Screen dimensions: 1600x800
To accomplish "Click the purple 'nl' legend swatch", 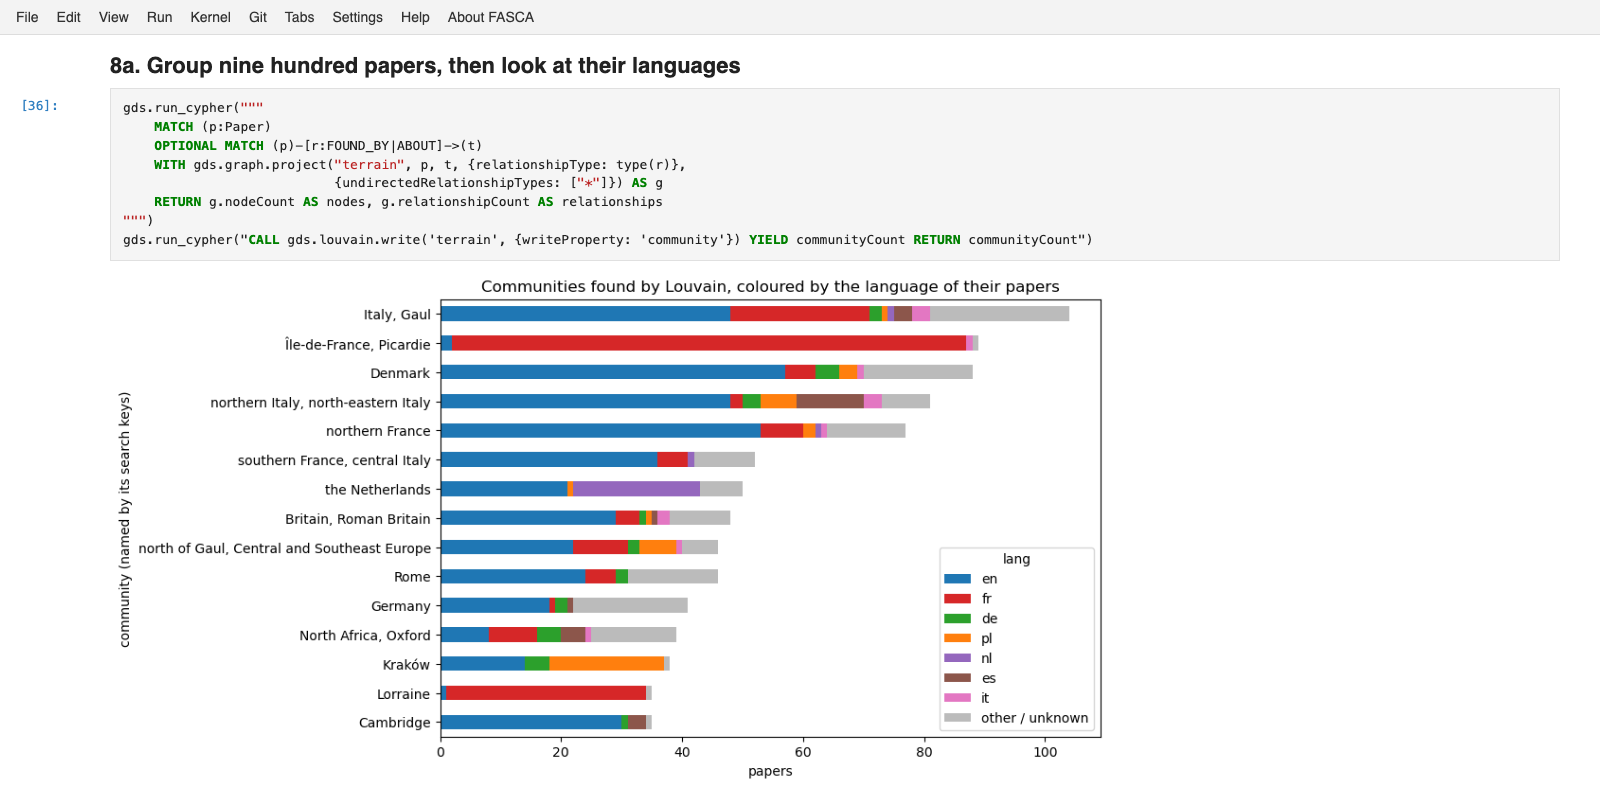I will (957, 658).
